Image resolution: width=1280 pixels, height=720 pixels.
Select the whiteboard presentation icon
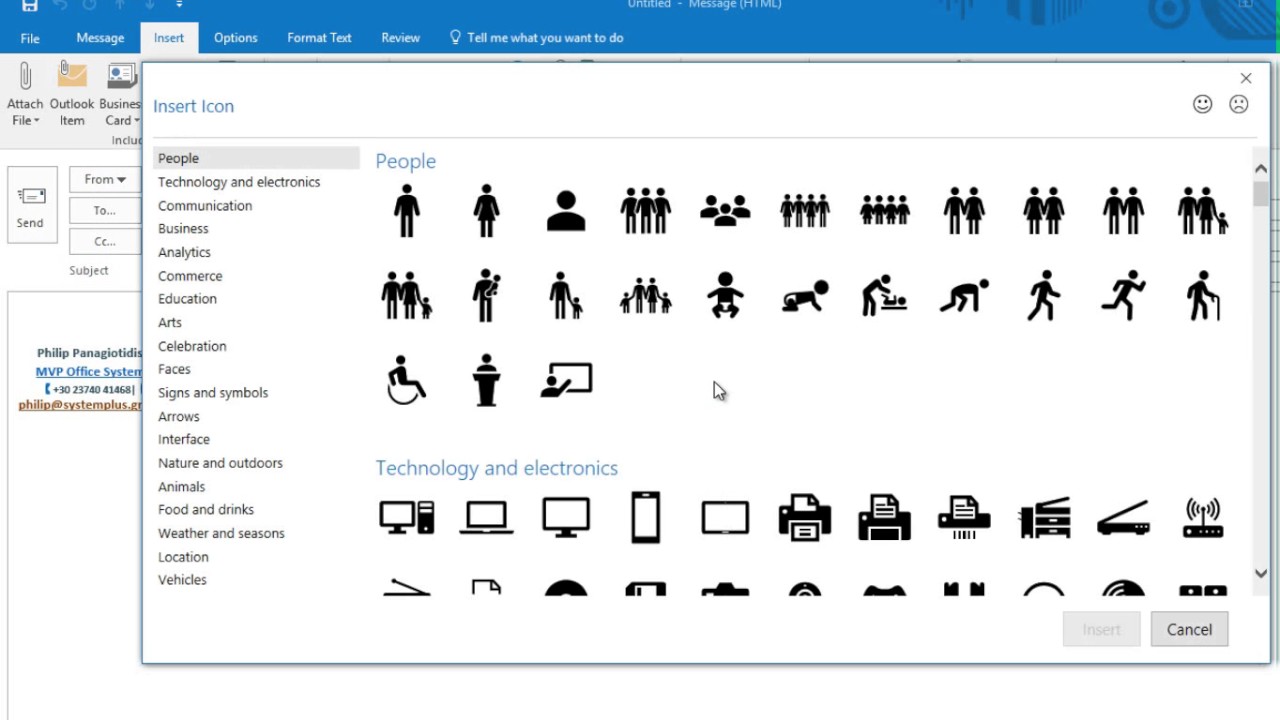coord(566,380)
